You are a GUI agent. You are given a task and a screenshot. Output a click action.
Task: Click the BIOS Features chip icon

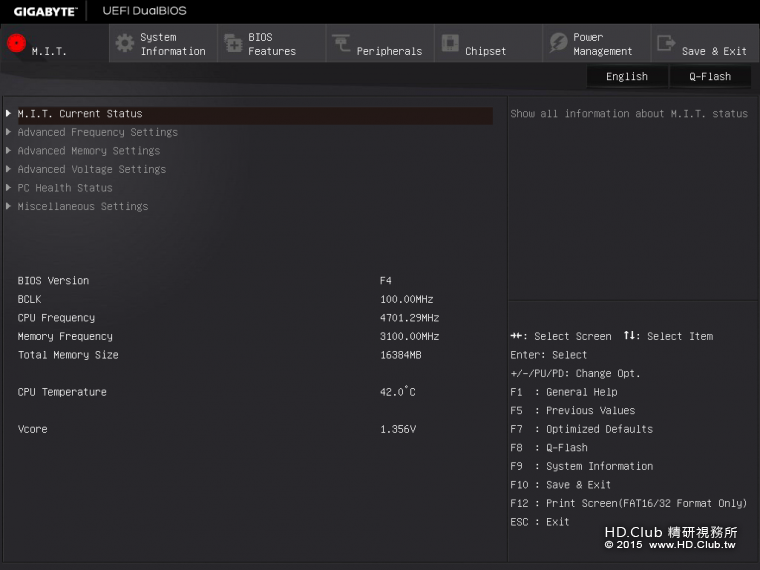233,43
